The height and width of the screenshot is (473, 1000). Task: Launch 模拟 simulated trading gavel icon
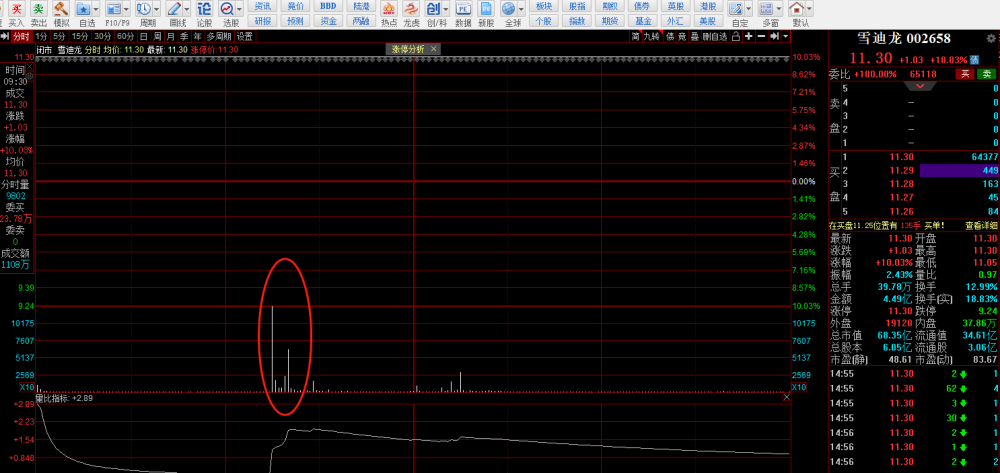click(61, 9)
